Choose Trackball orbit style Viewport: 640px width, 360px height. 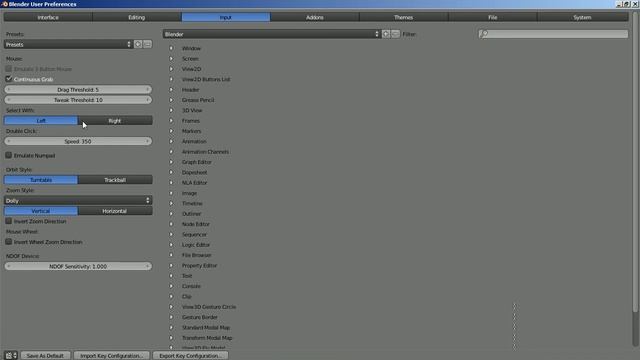[x=115, y=180]
